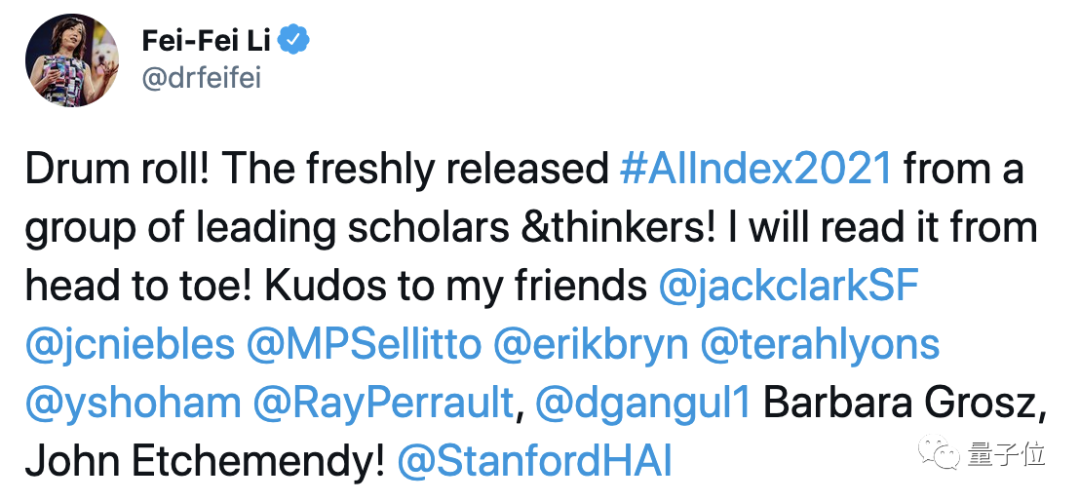1080x501 pixels.
Task: Go to the @yshoham mention
Action: click(131, 403)
